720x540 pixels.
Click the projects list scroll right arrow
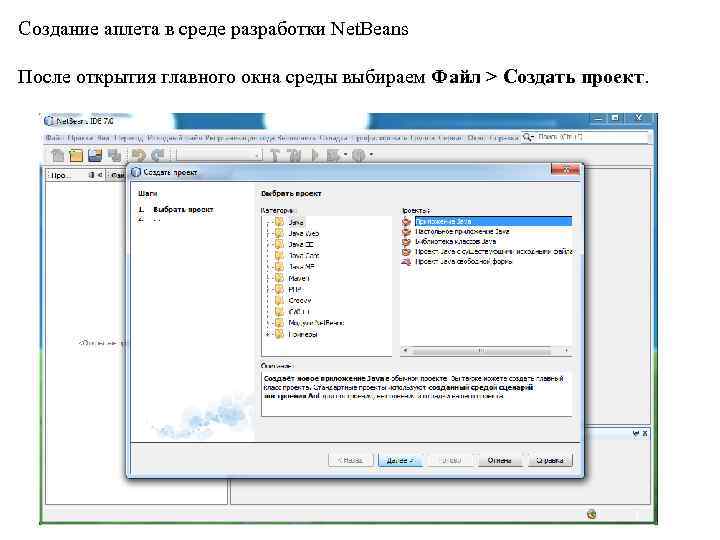pyautogui.click(x=567, y=350)
